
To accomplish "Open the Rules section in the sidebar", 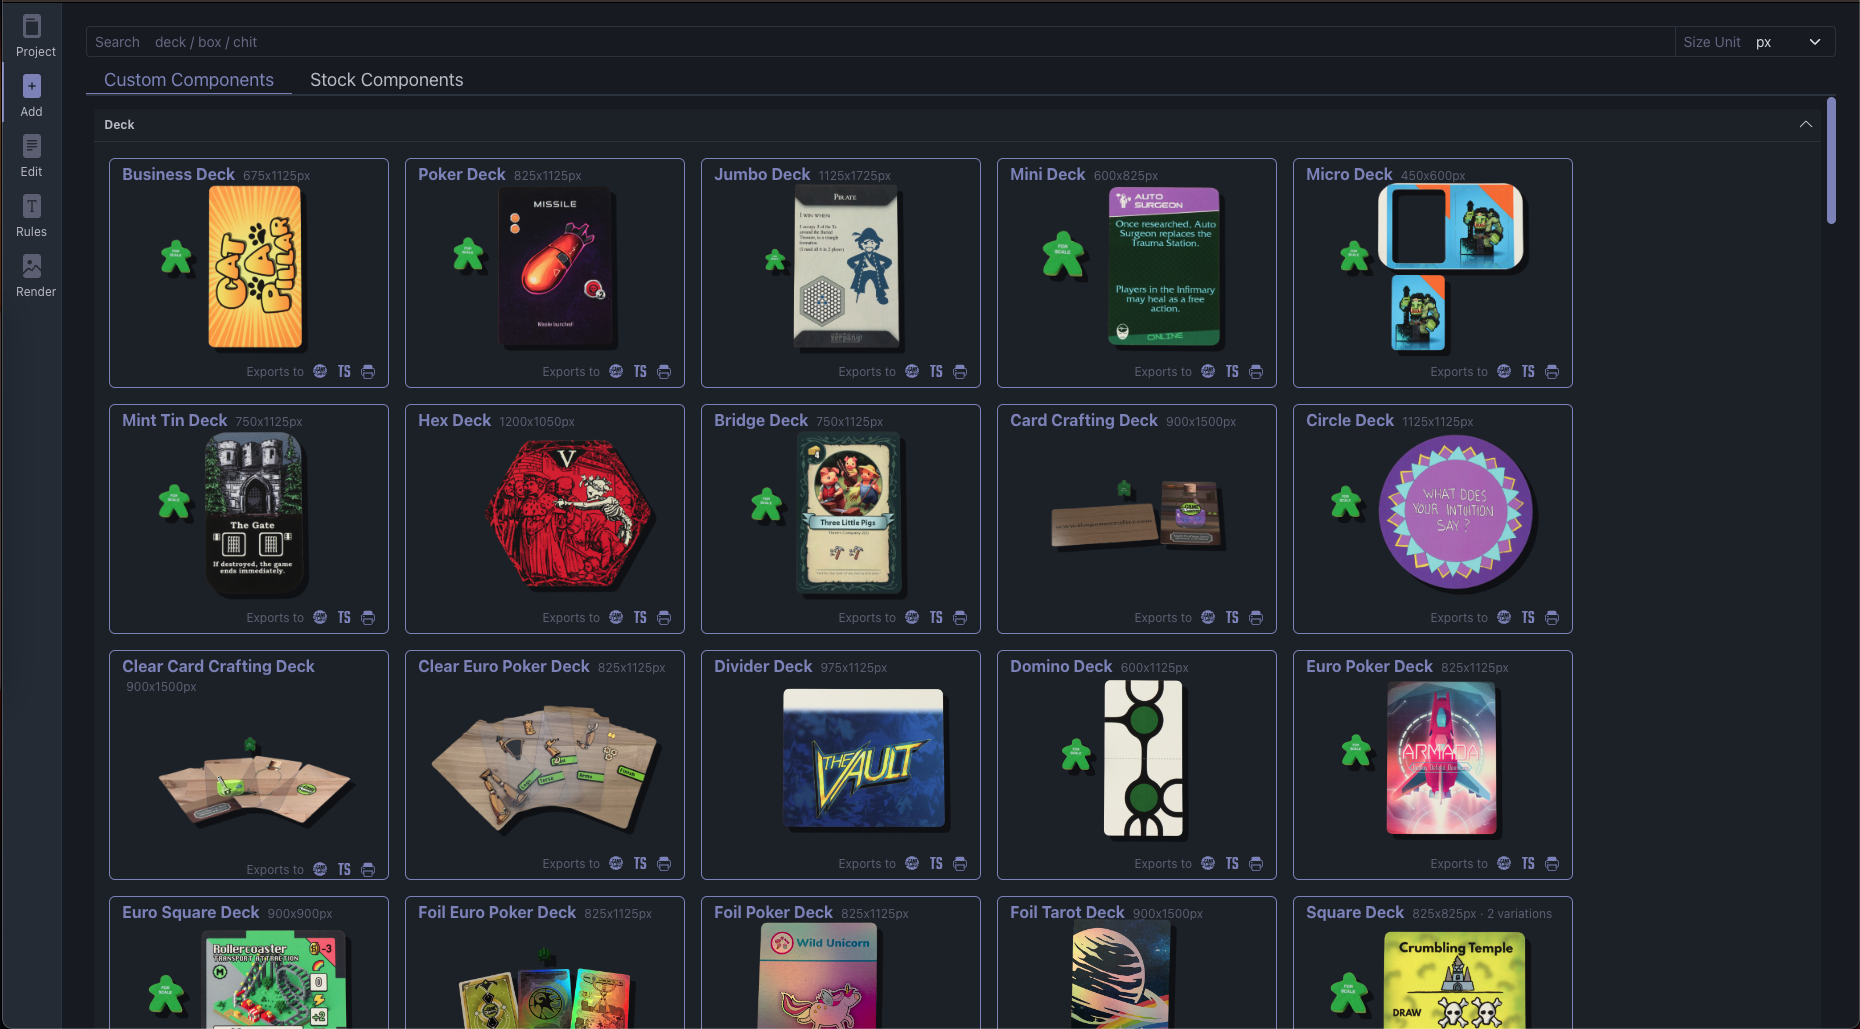I will tap(32, 216).
